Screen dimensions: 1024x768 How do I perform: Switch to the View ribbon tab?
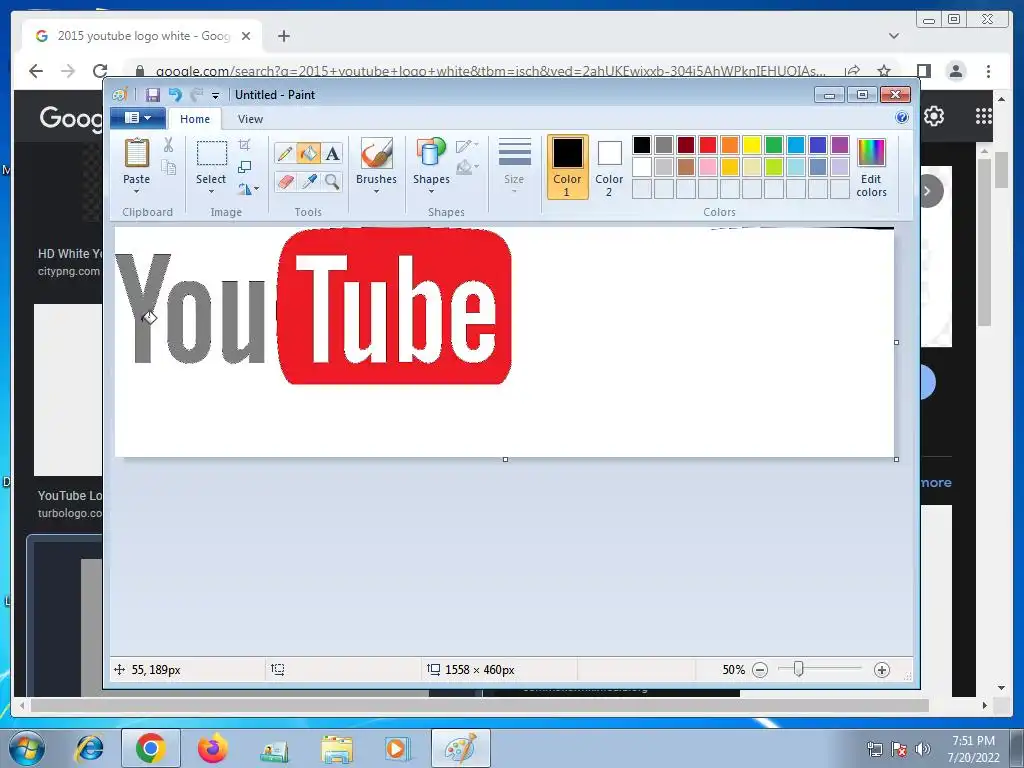pyautogui.click(x=250, y=119)
